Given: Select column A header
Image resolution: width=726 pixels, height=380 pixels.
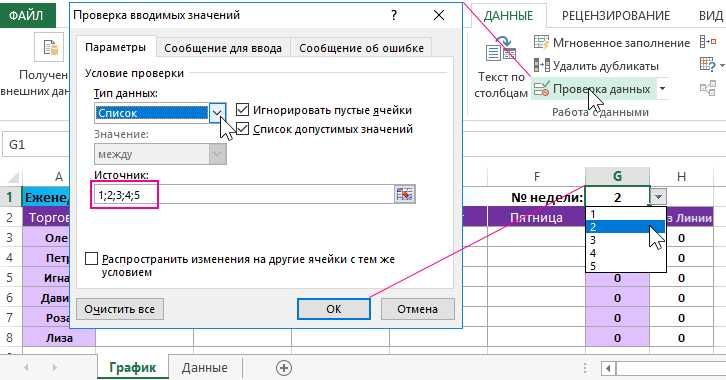Looking at the screenshot, I should pyautogui.click(x=59, y=176).
